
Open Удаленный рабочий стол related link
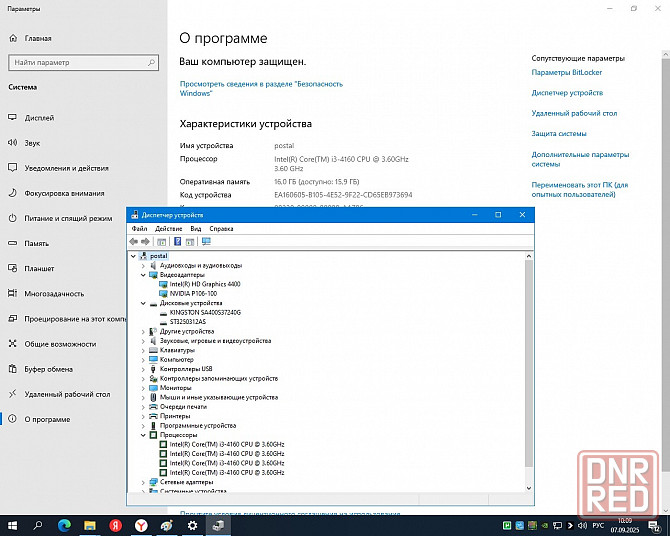[574, 113]
